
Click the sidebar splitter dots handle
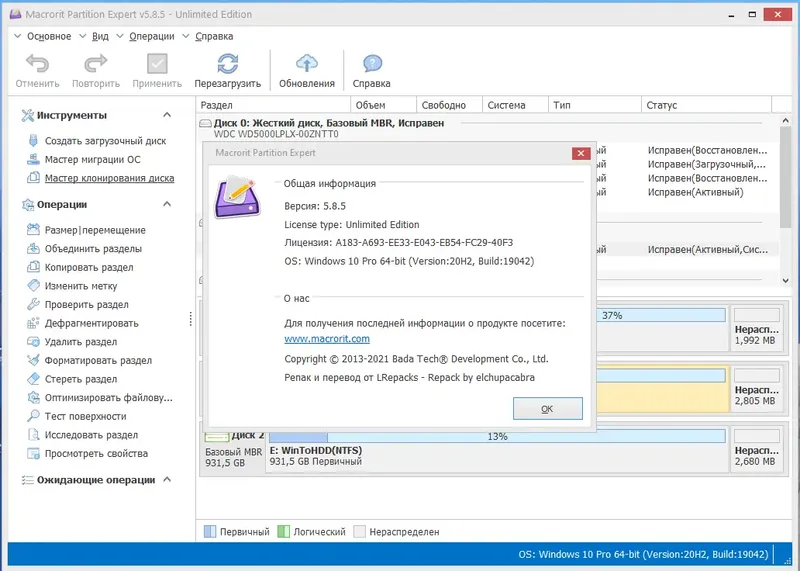(x=191, y=319)
